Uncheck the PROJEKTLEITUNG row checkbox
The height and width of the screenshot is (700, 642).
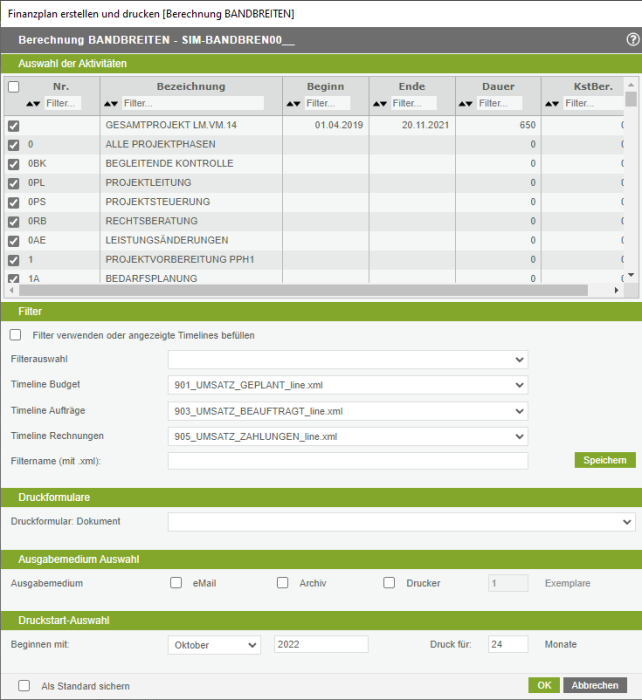tap(14, 183)
